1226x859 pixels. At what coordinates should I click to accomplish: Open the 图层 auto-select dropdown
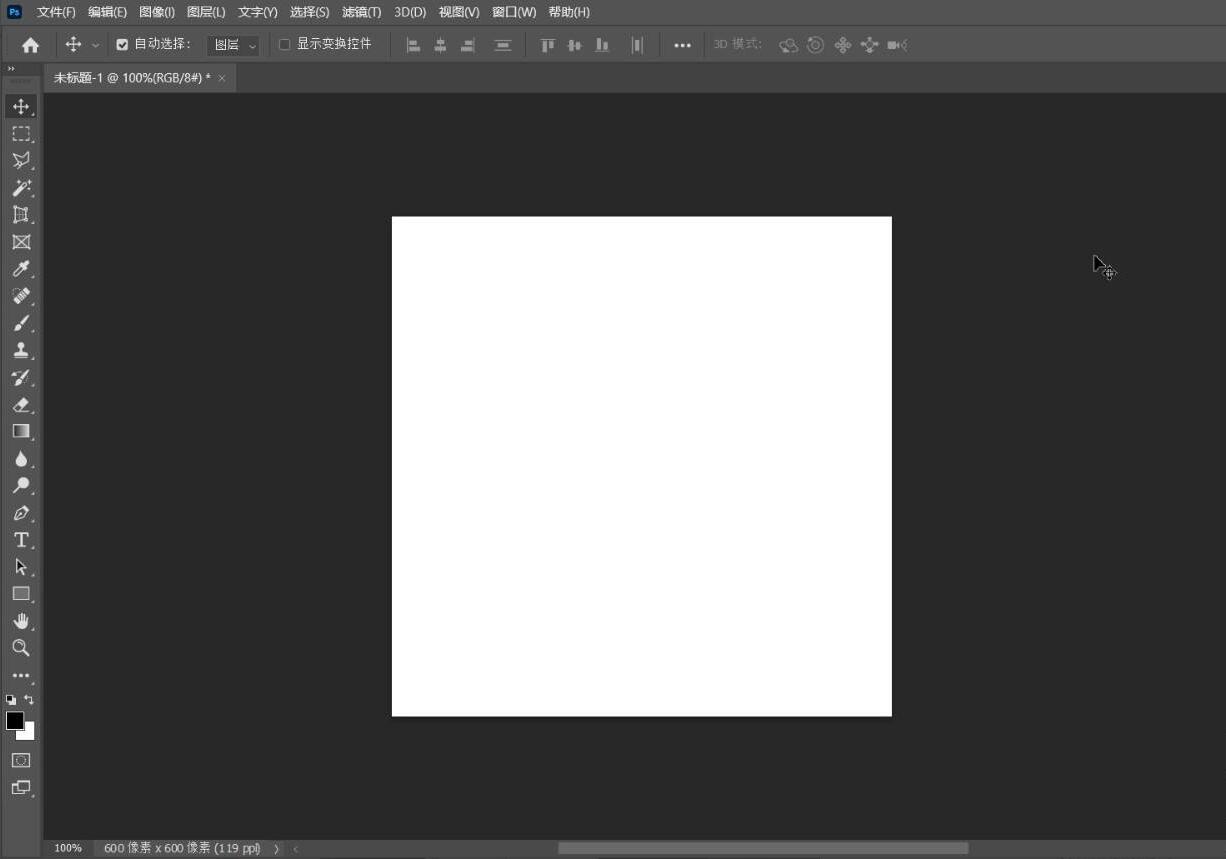pos(234,44)
